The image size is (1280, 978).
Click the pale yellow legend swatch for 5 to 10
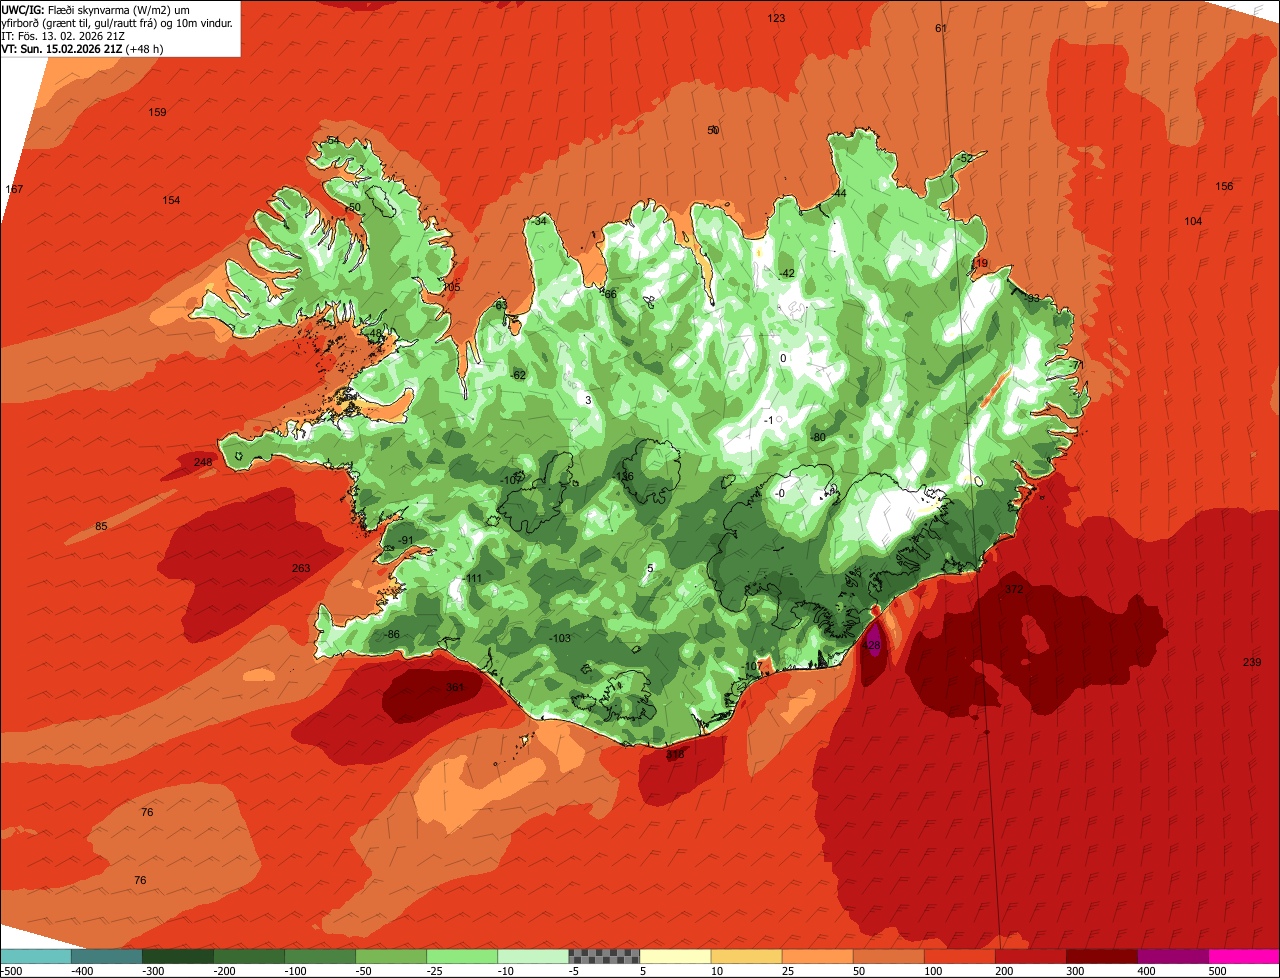(x=675, y=956)
